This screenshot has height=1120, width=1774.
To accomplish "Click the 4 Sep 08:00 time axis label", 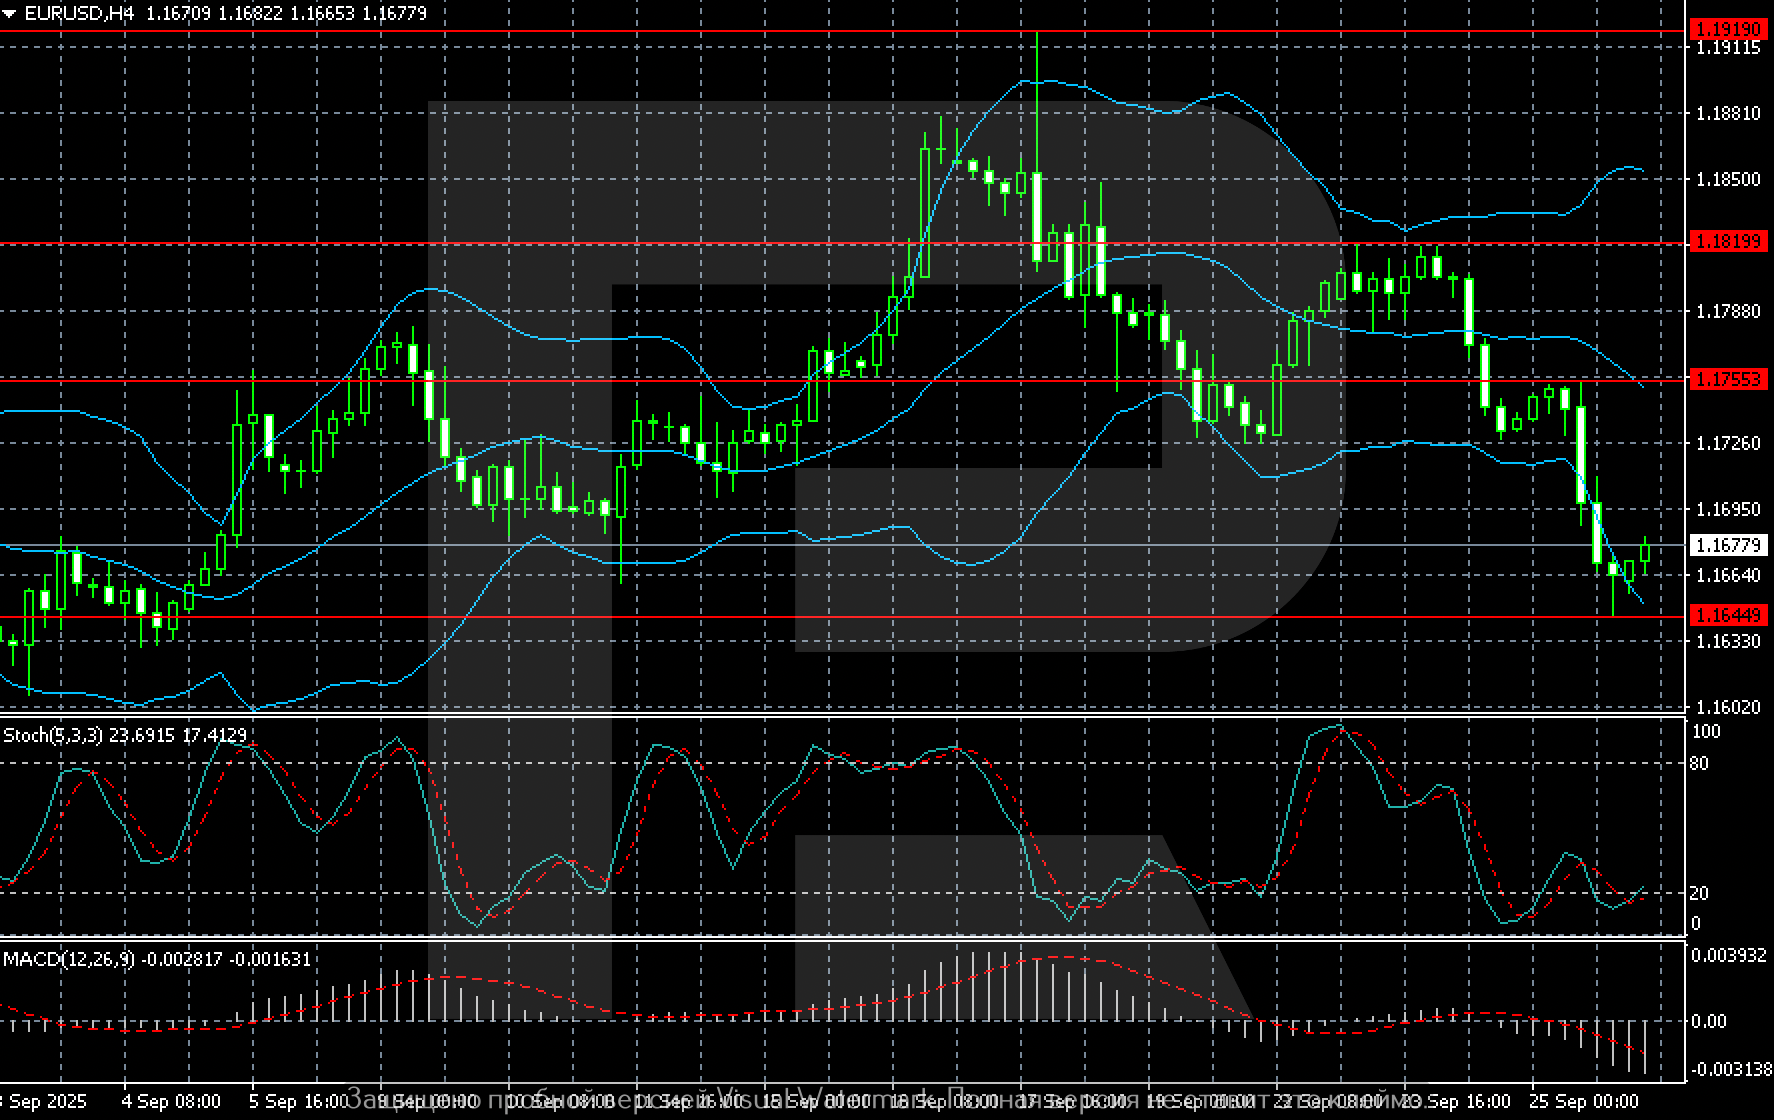I will point(171,1101).
